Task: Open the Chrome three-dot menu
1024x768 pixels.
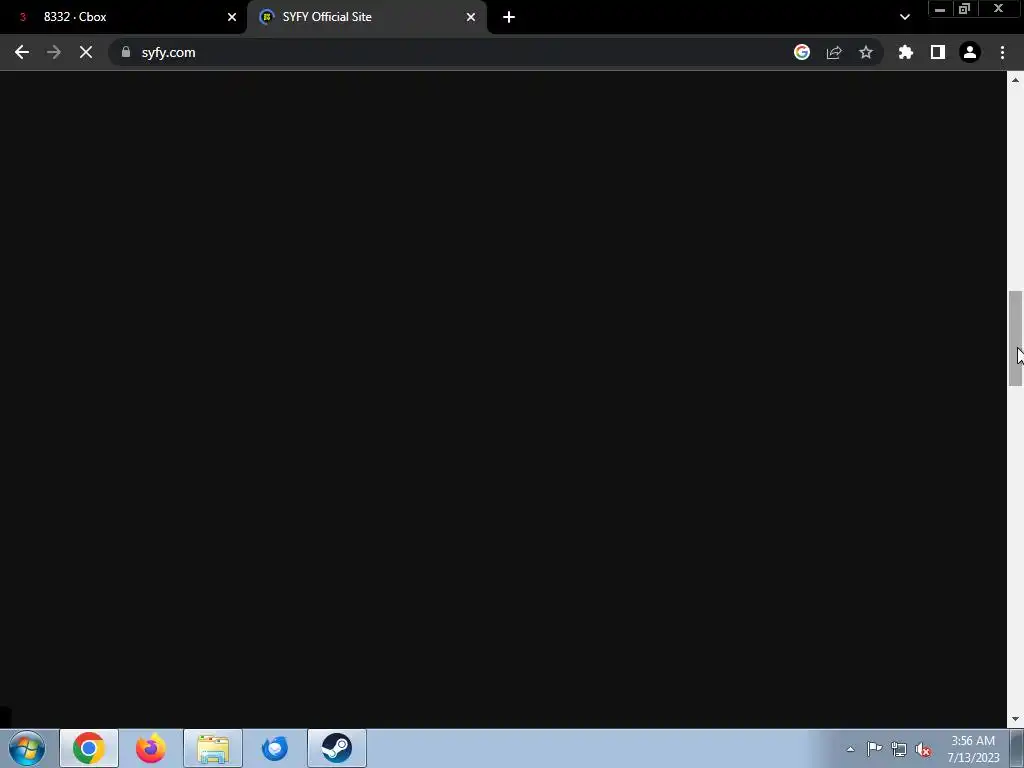Action: pyautogui.click(x=1002, y=52)
